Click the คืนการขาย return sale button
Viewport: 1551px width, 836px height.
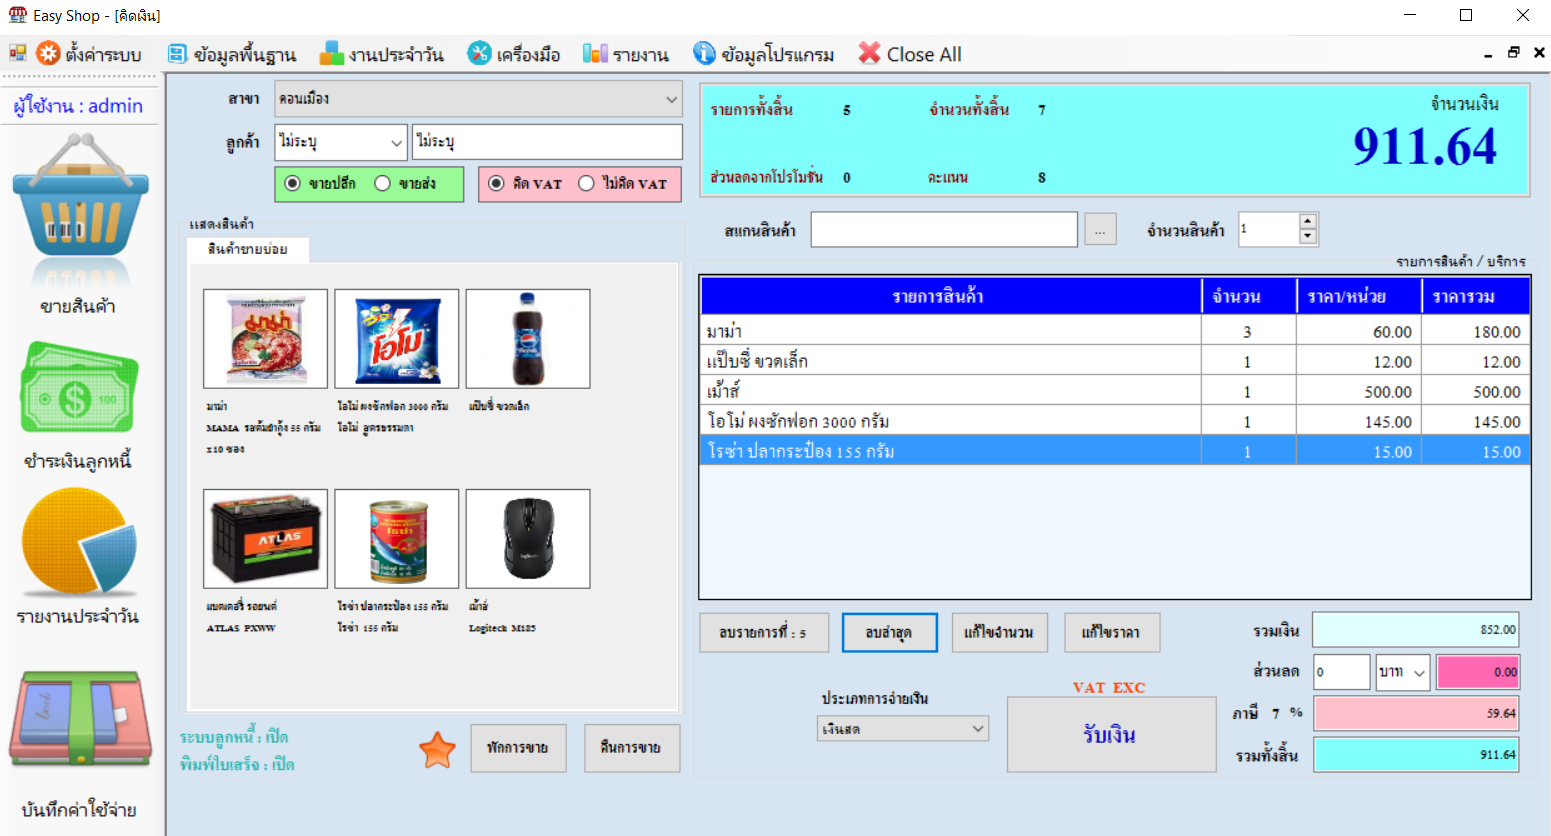[632, 748]
